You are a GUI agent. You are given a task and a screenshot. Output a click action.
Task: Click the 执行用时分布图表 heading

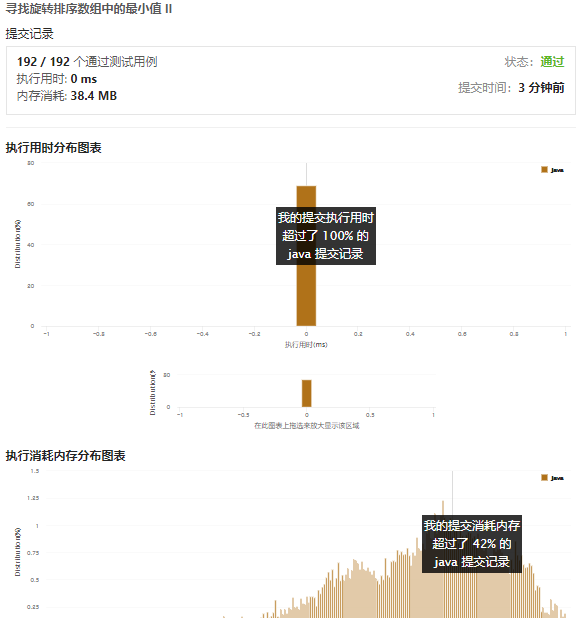tap(54, 148)
